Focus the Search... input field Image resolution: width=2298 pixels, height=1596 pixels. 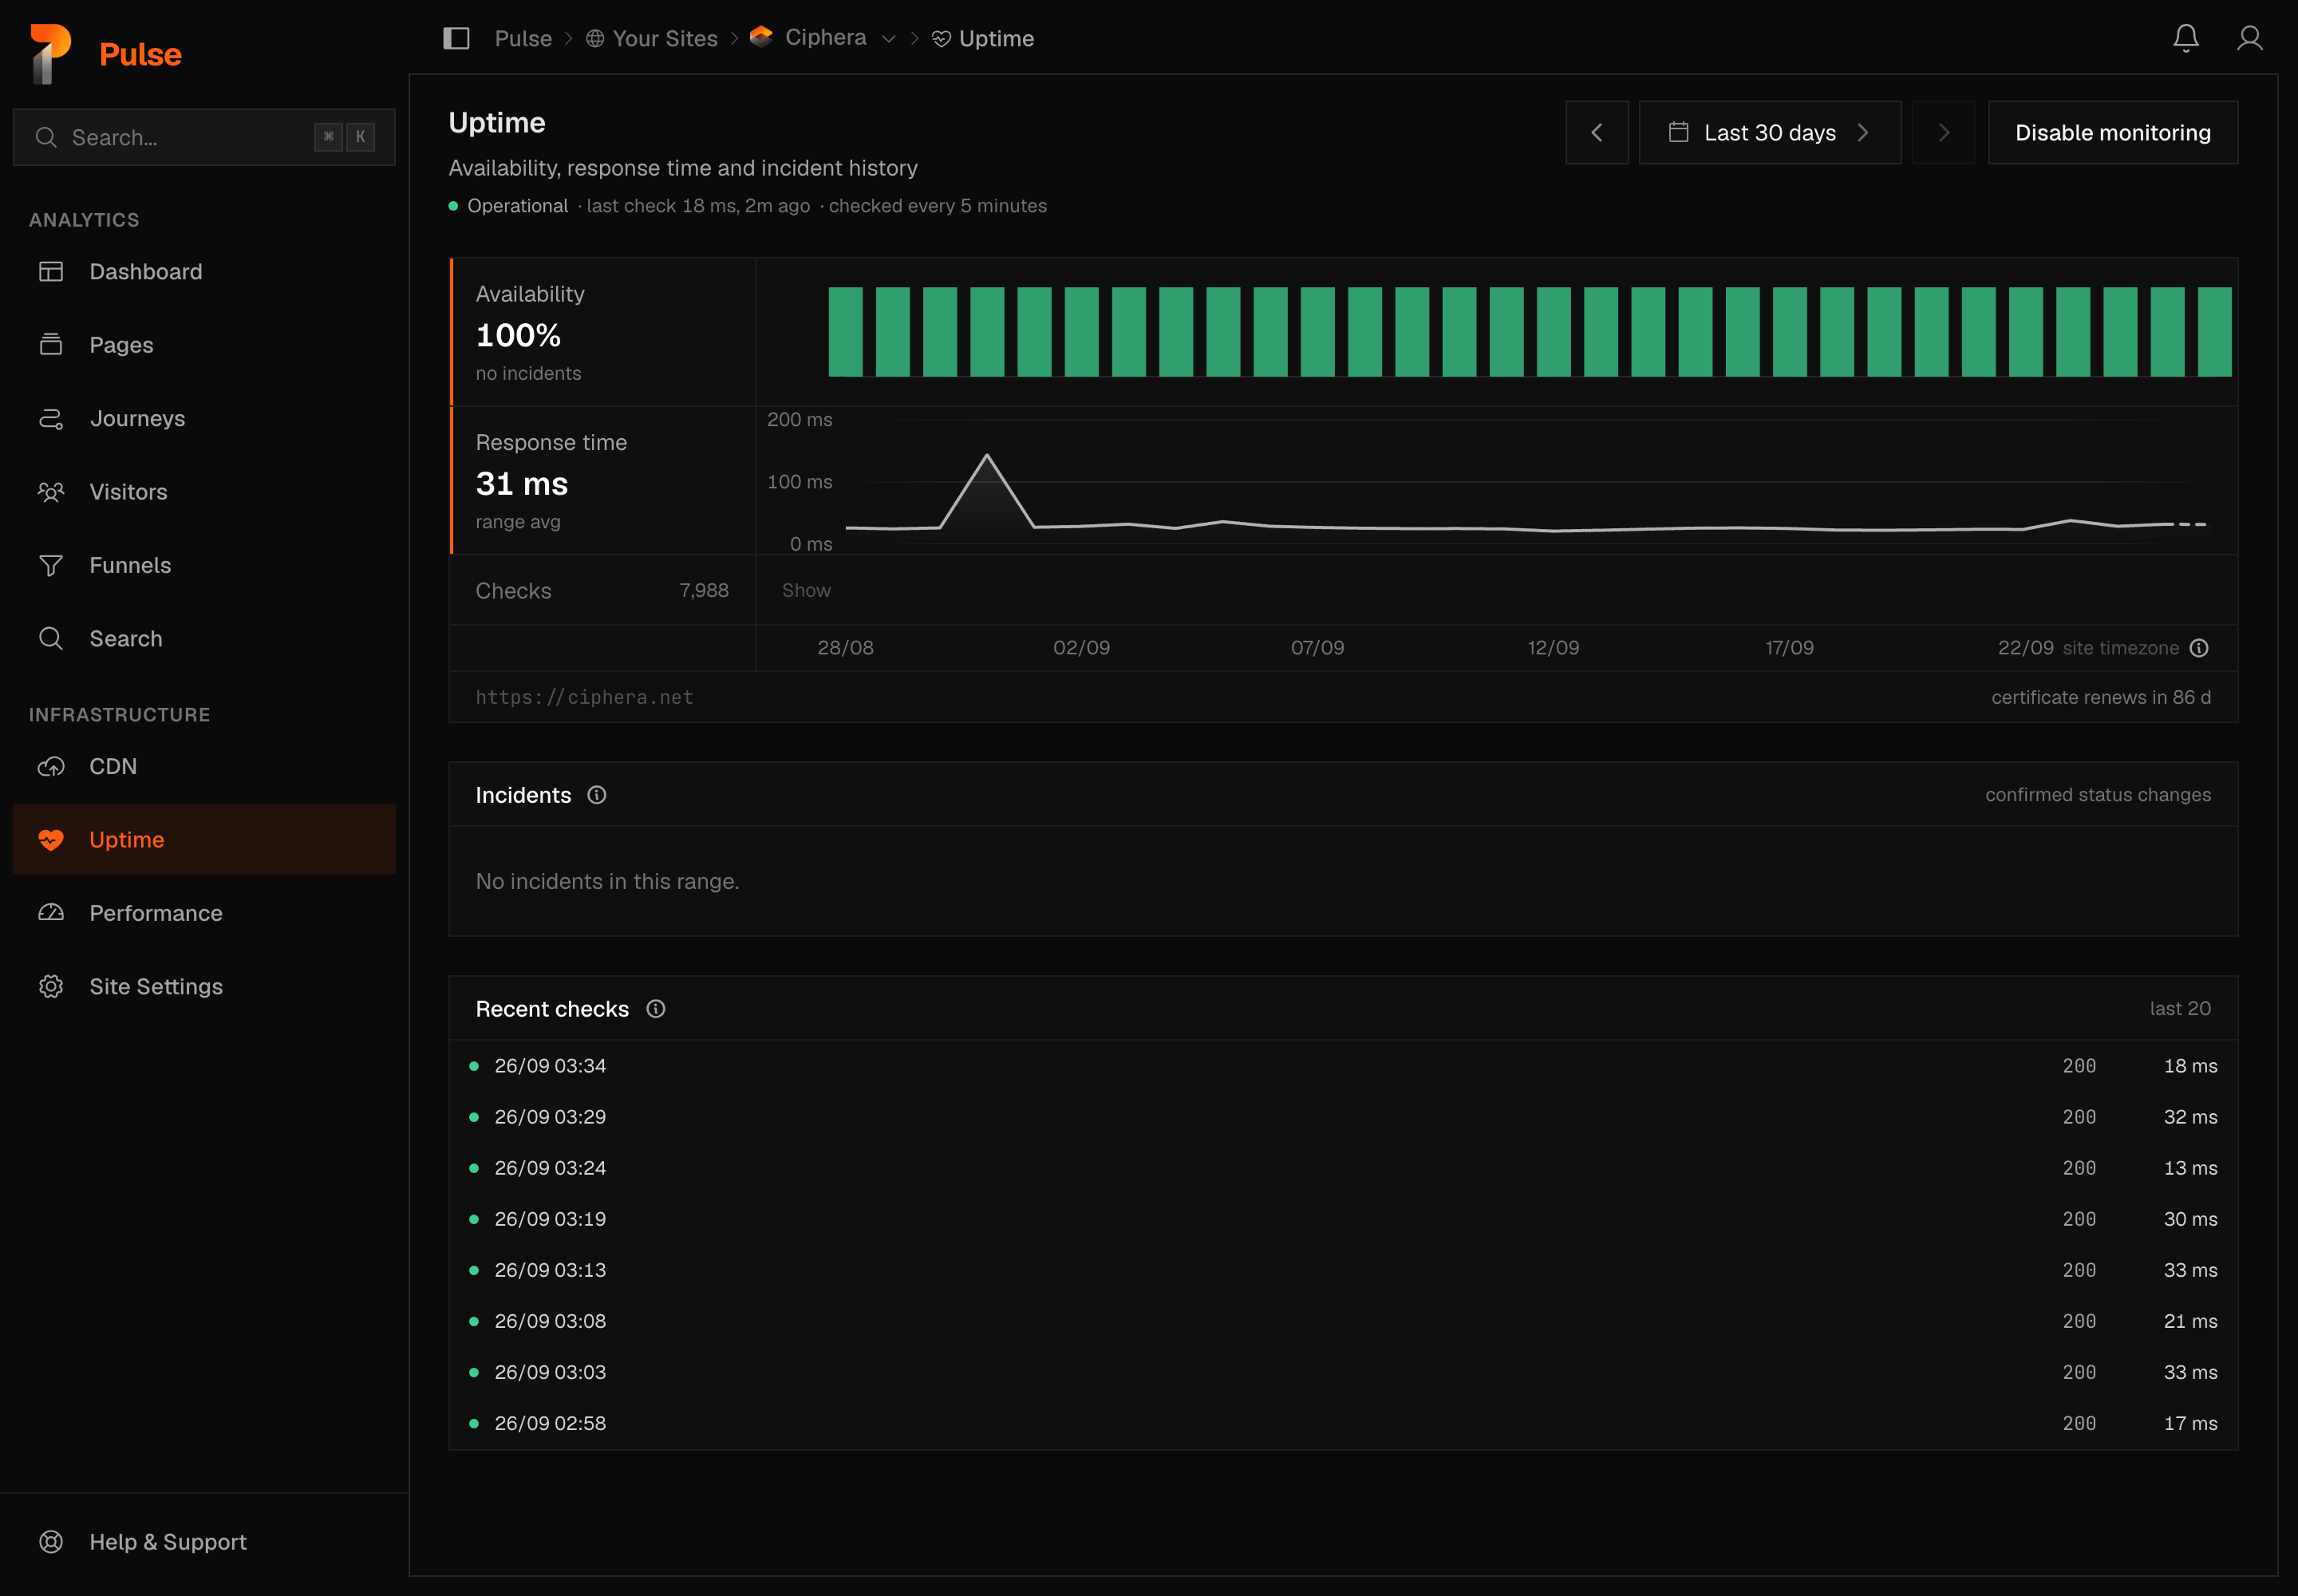pos(204,137)
